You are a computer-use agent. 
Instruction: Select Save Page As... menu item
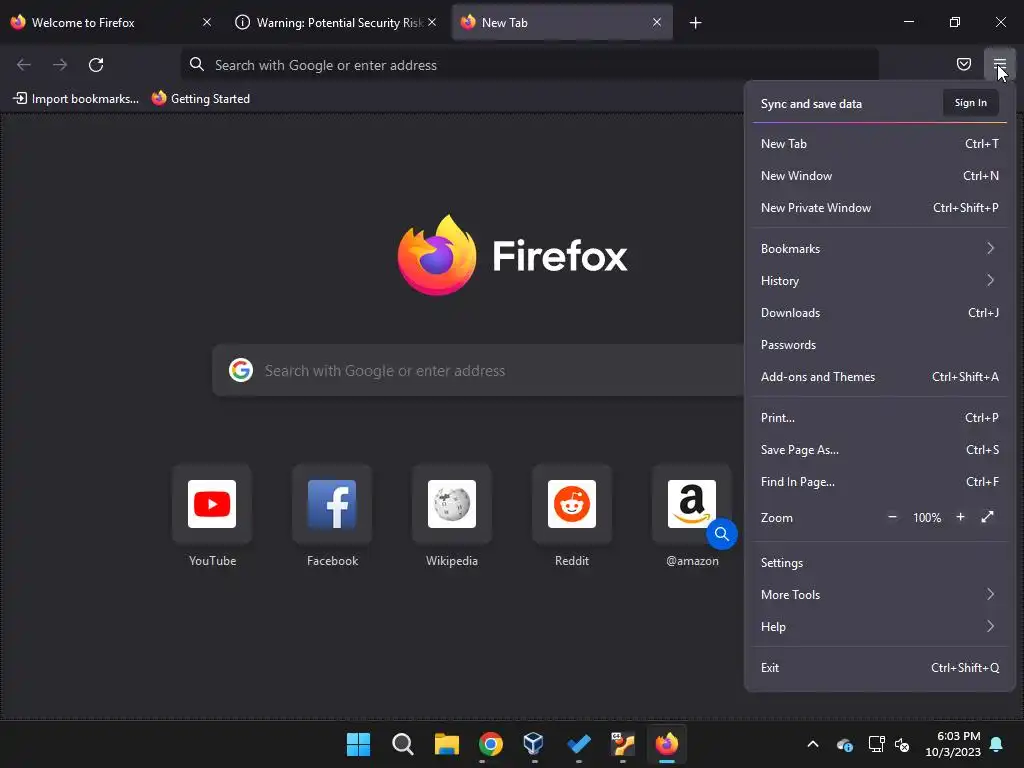tap(879, 450)
